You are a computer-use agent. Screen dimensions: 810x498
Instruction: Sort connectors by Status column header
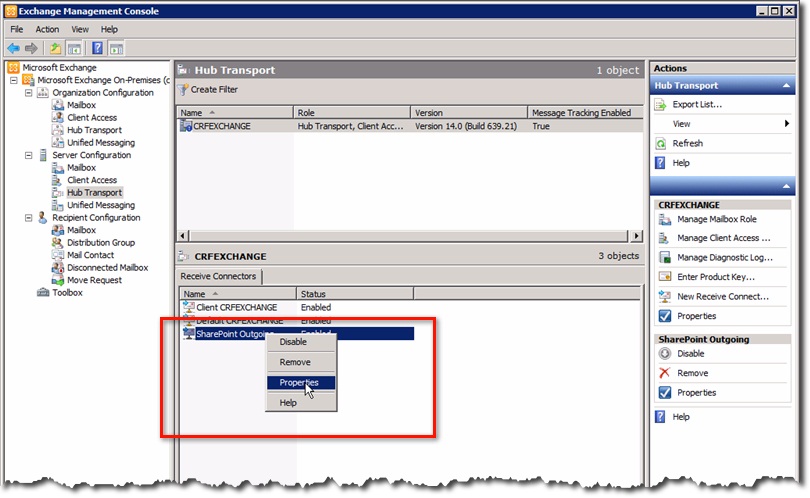[x=355, y=294]
